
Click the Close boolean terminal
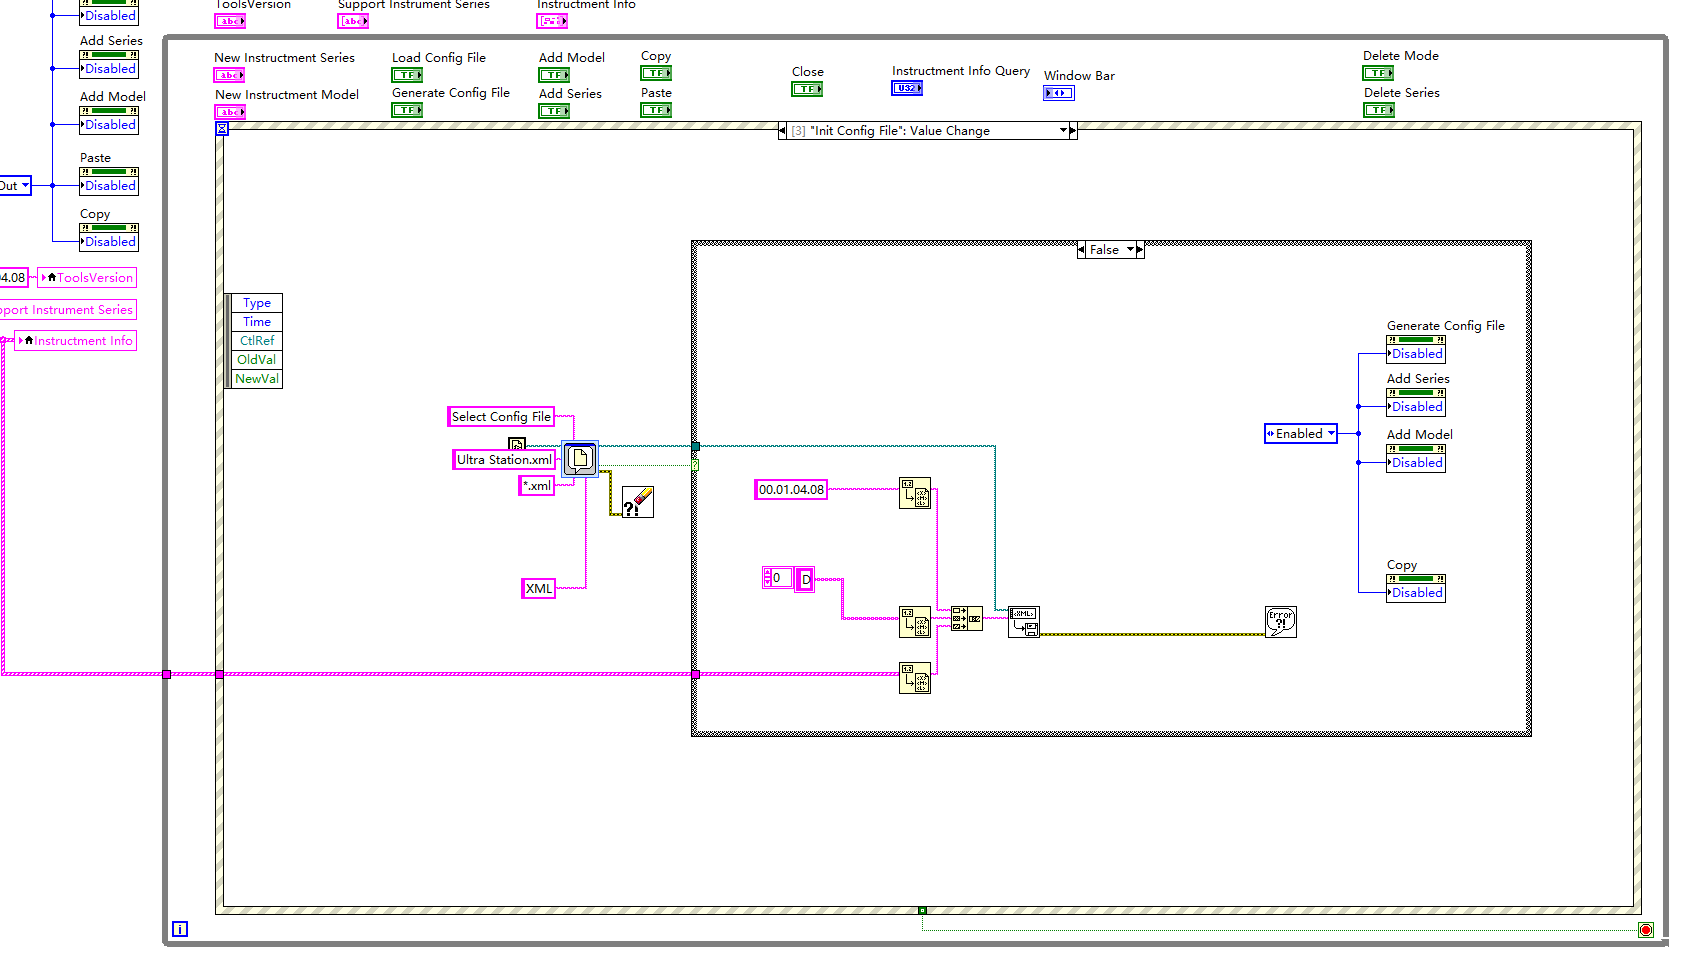point(807,90)
